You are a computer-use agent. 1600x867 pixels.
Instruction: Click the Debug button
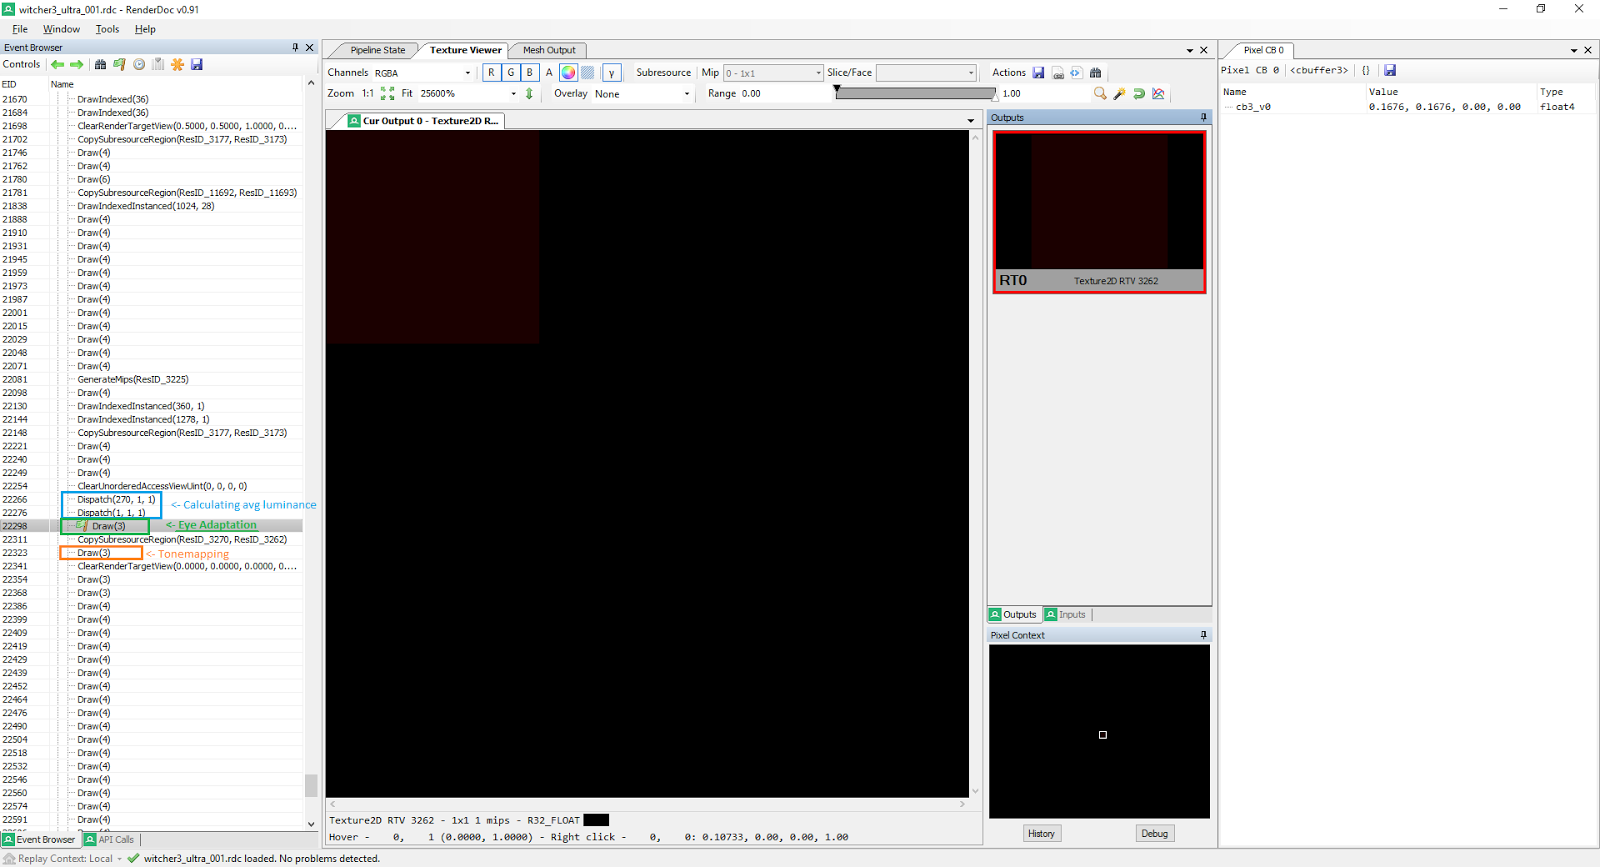pyautogui.click(x=1155, y=834)
